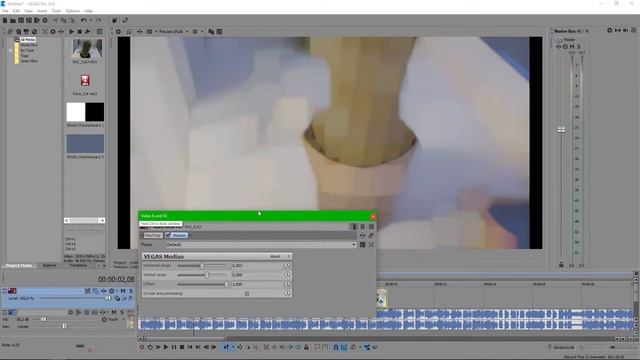Select Smart Bins folder in tree
This screenshot has width=640, height=360.
(x=29, y=61)
